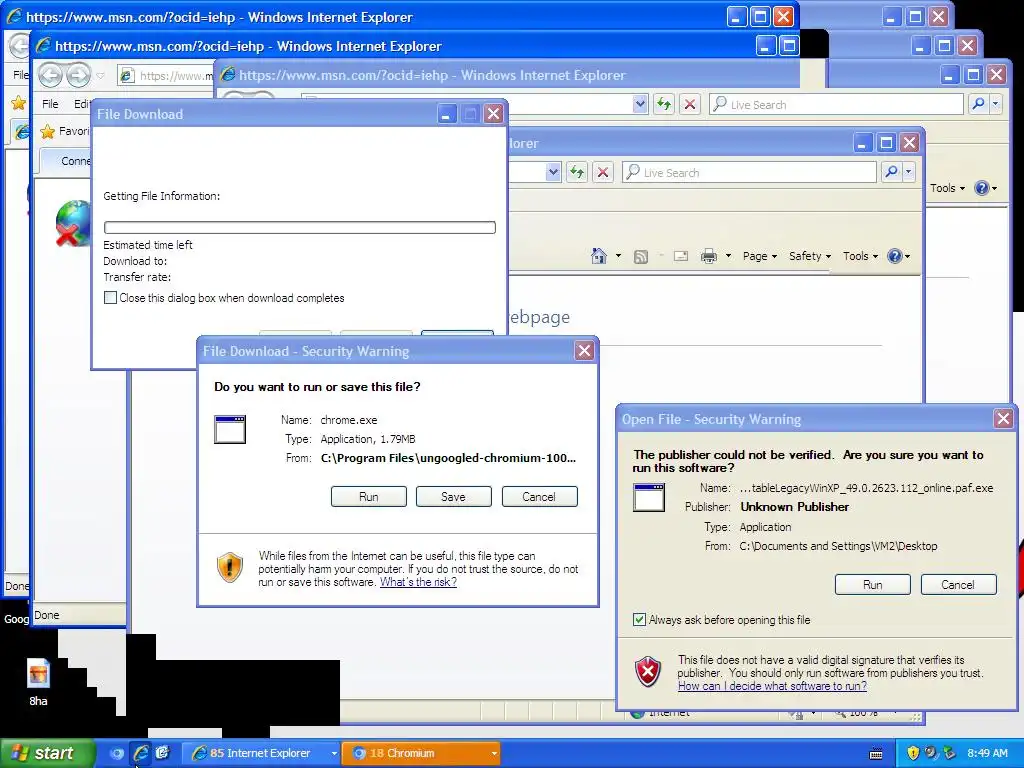The height and width of the screenshot is (768, 1024).
Task: Expand the address bar dropdown in the front IE window
Action: pos(553,172)
